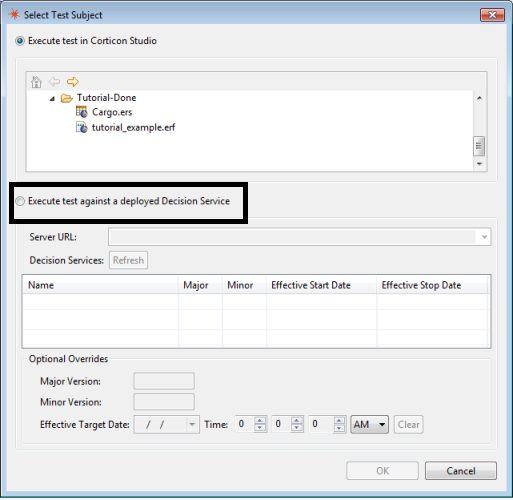The width and height of the screenshot is (513, 500).
Task: Increase the seconds time spinner
Action: [x=339, y=421]
